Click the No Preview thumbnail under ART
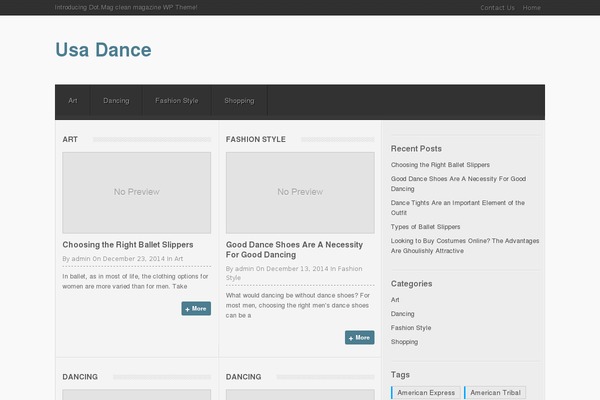The image size is (600, 400). (137, 193)
